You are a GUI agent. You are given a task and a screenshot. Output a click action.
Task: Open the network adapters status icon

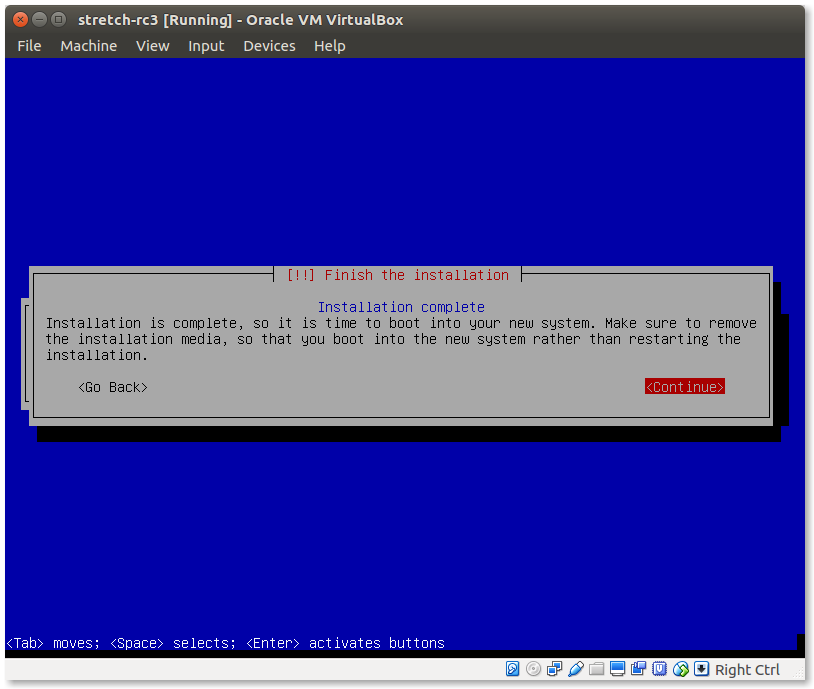click(554, 669)
